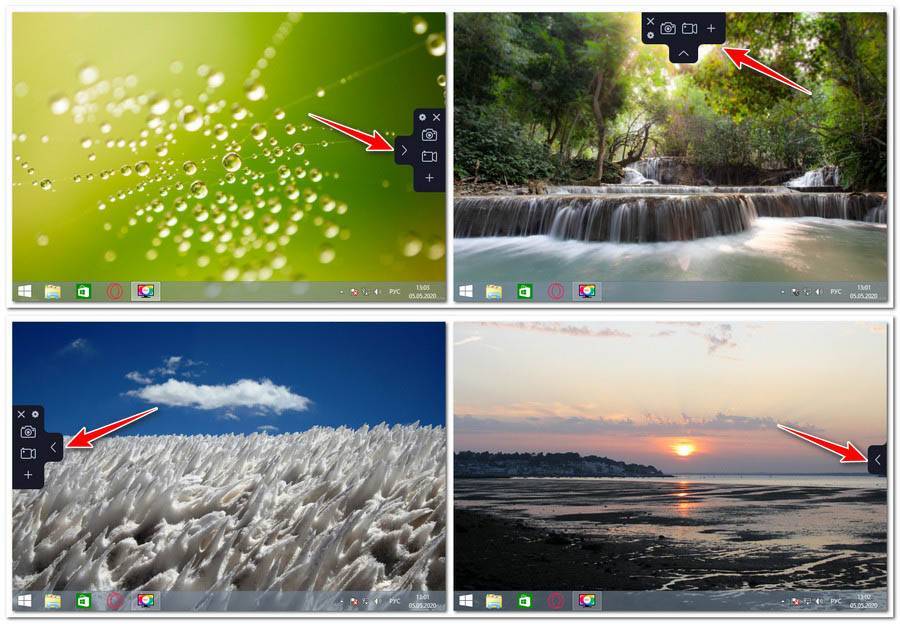Open Store icon on snow desktop taskbar
Image resolution: width=900 pixels, height=624 pixels.
click(84, 600)
